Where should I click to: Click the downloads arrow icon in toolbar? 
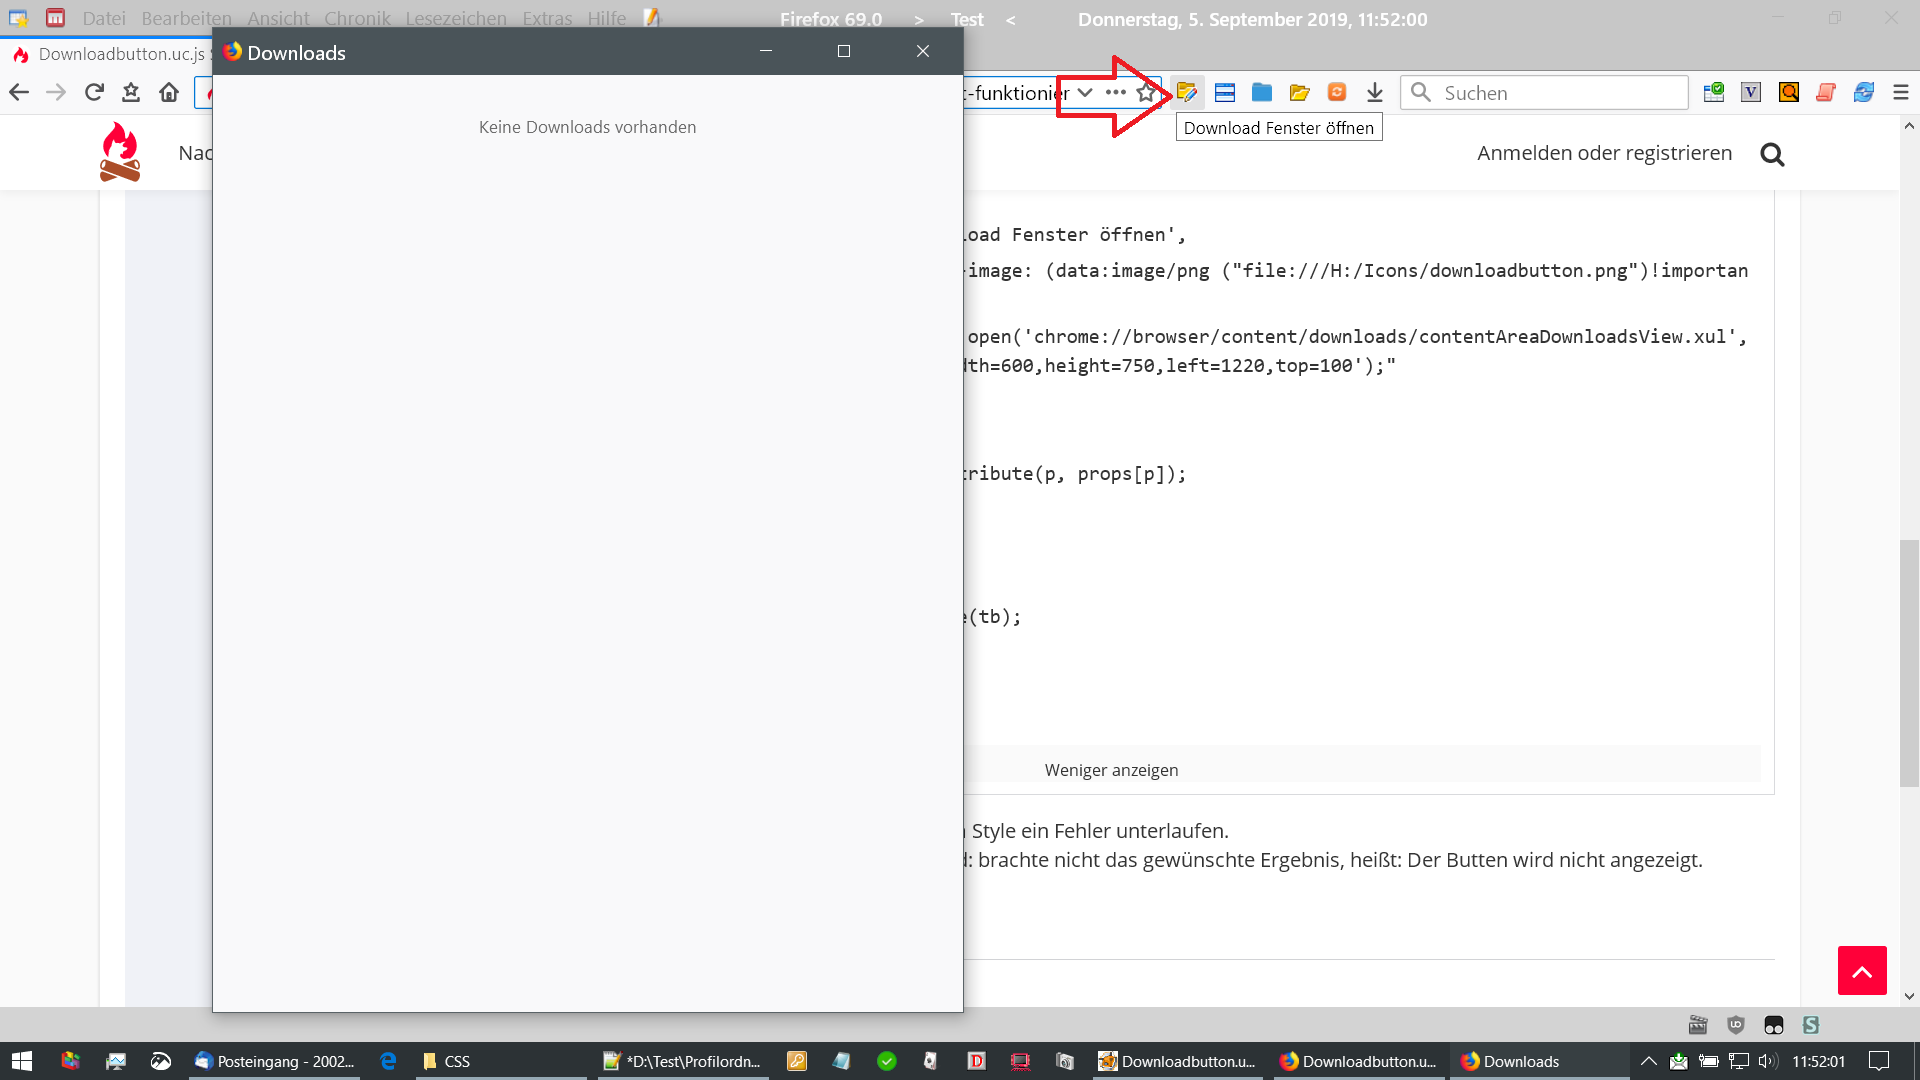click(1375, 93)
